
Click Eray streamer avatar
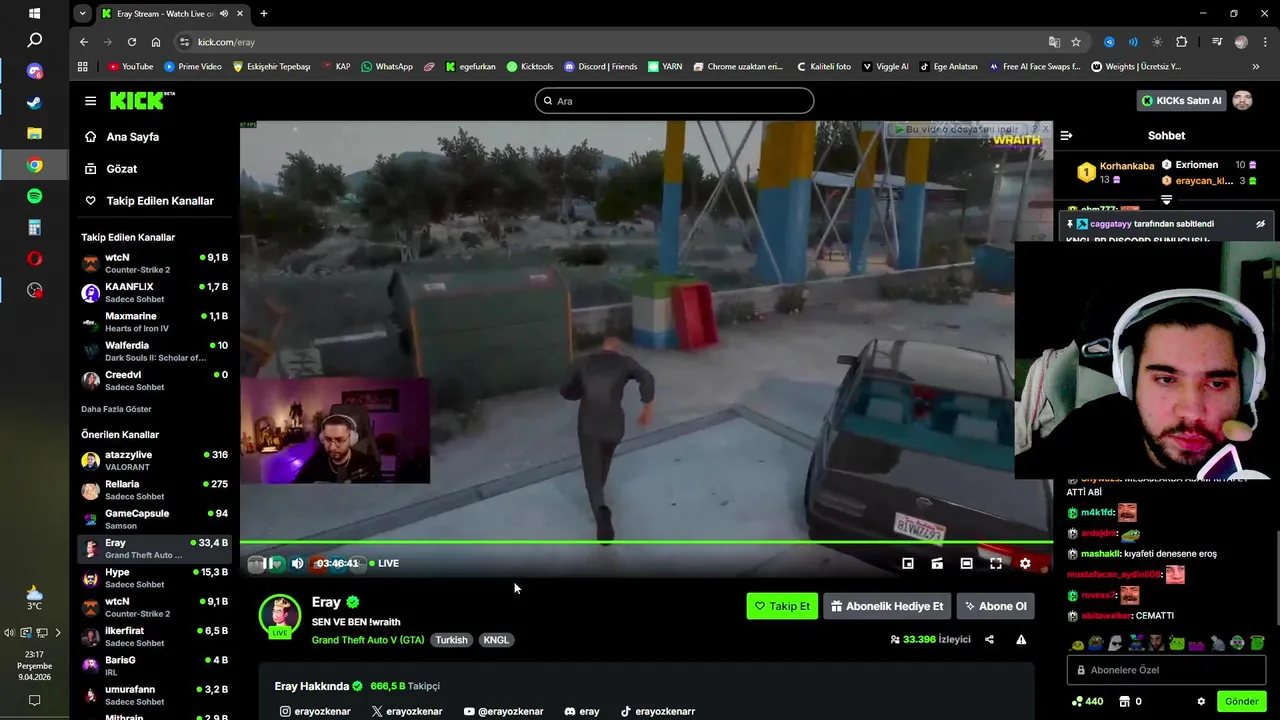280,616
